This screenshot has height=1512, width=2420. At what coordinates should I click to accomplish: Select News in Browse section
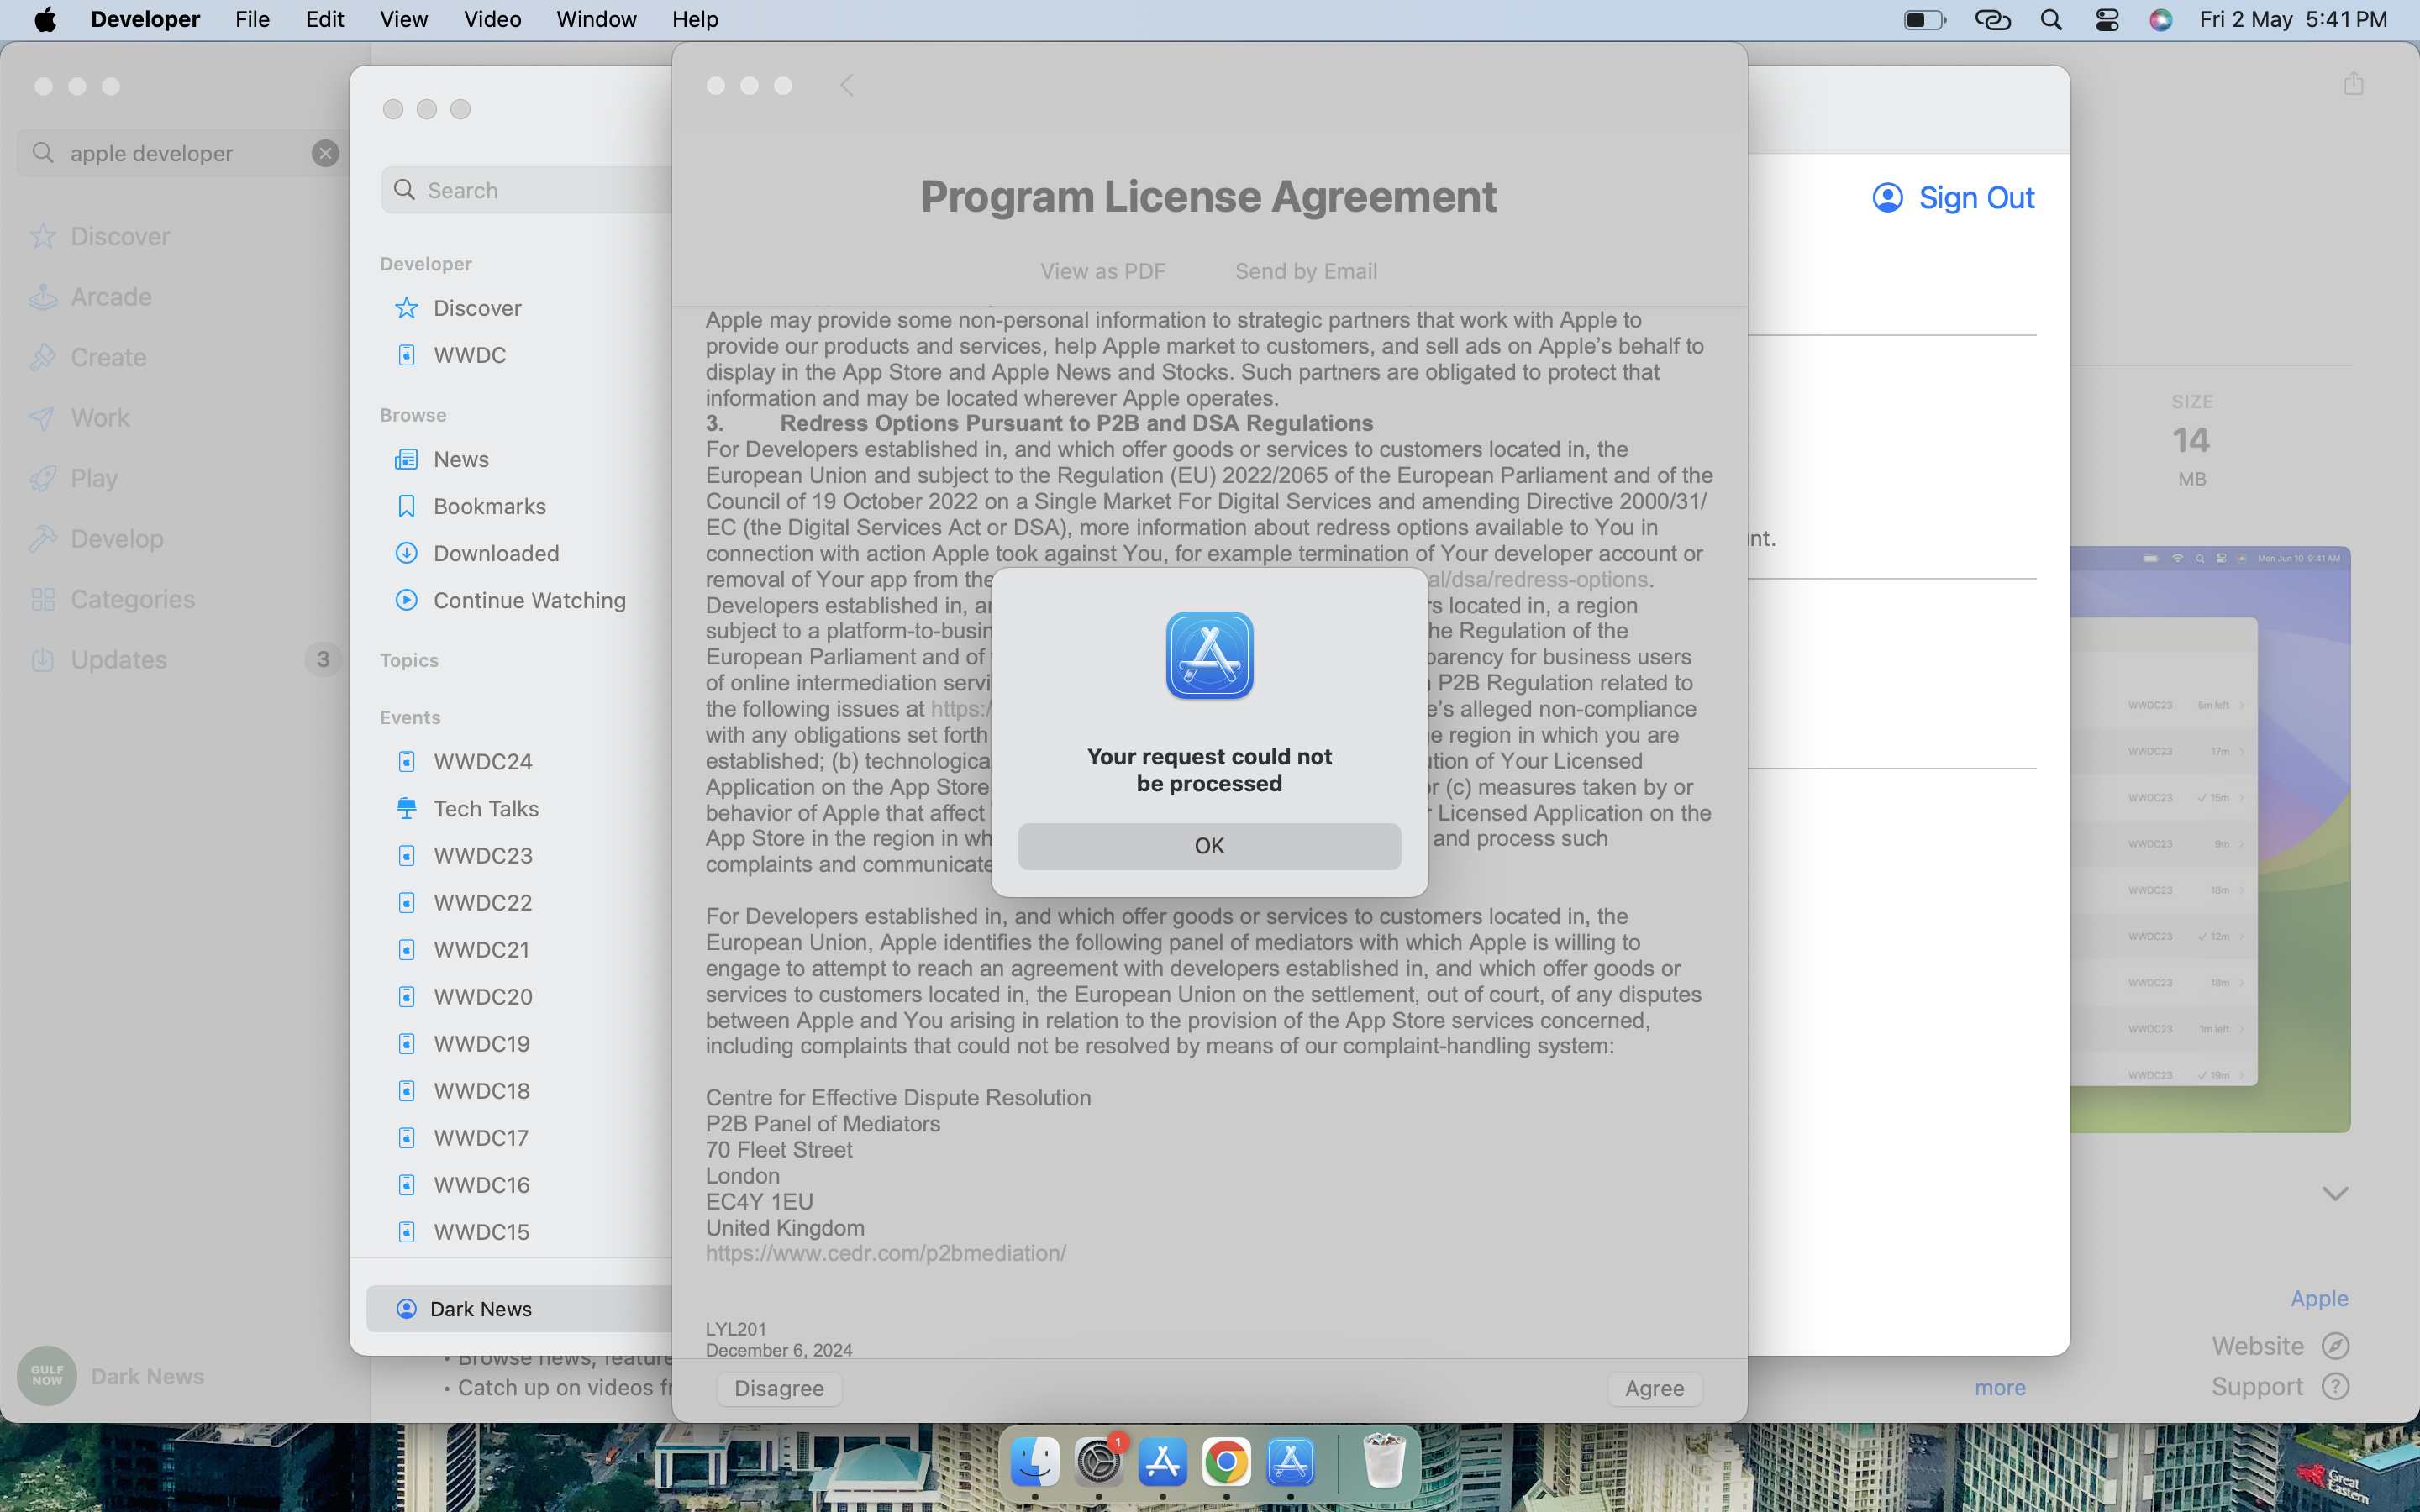coord(461,459)
